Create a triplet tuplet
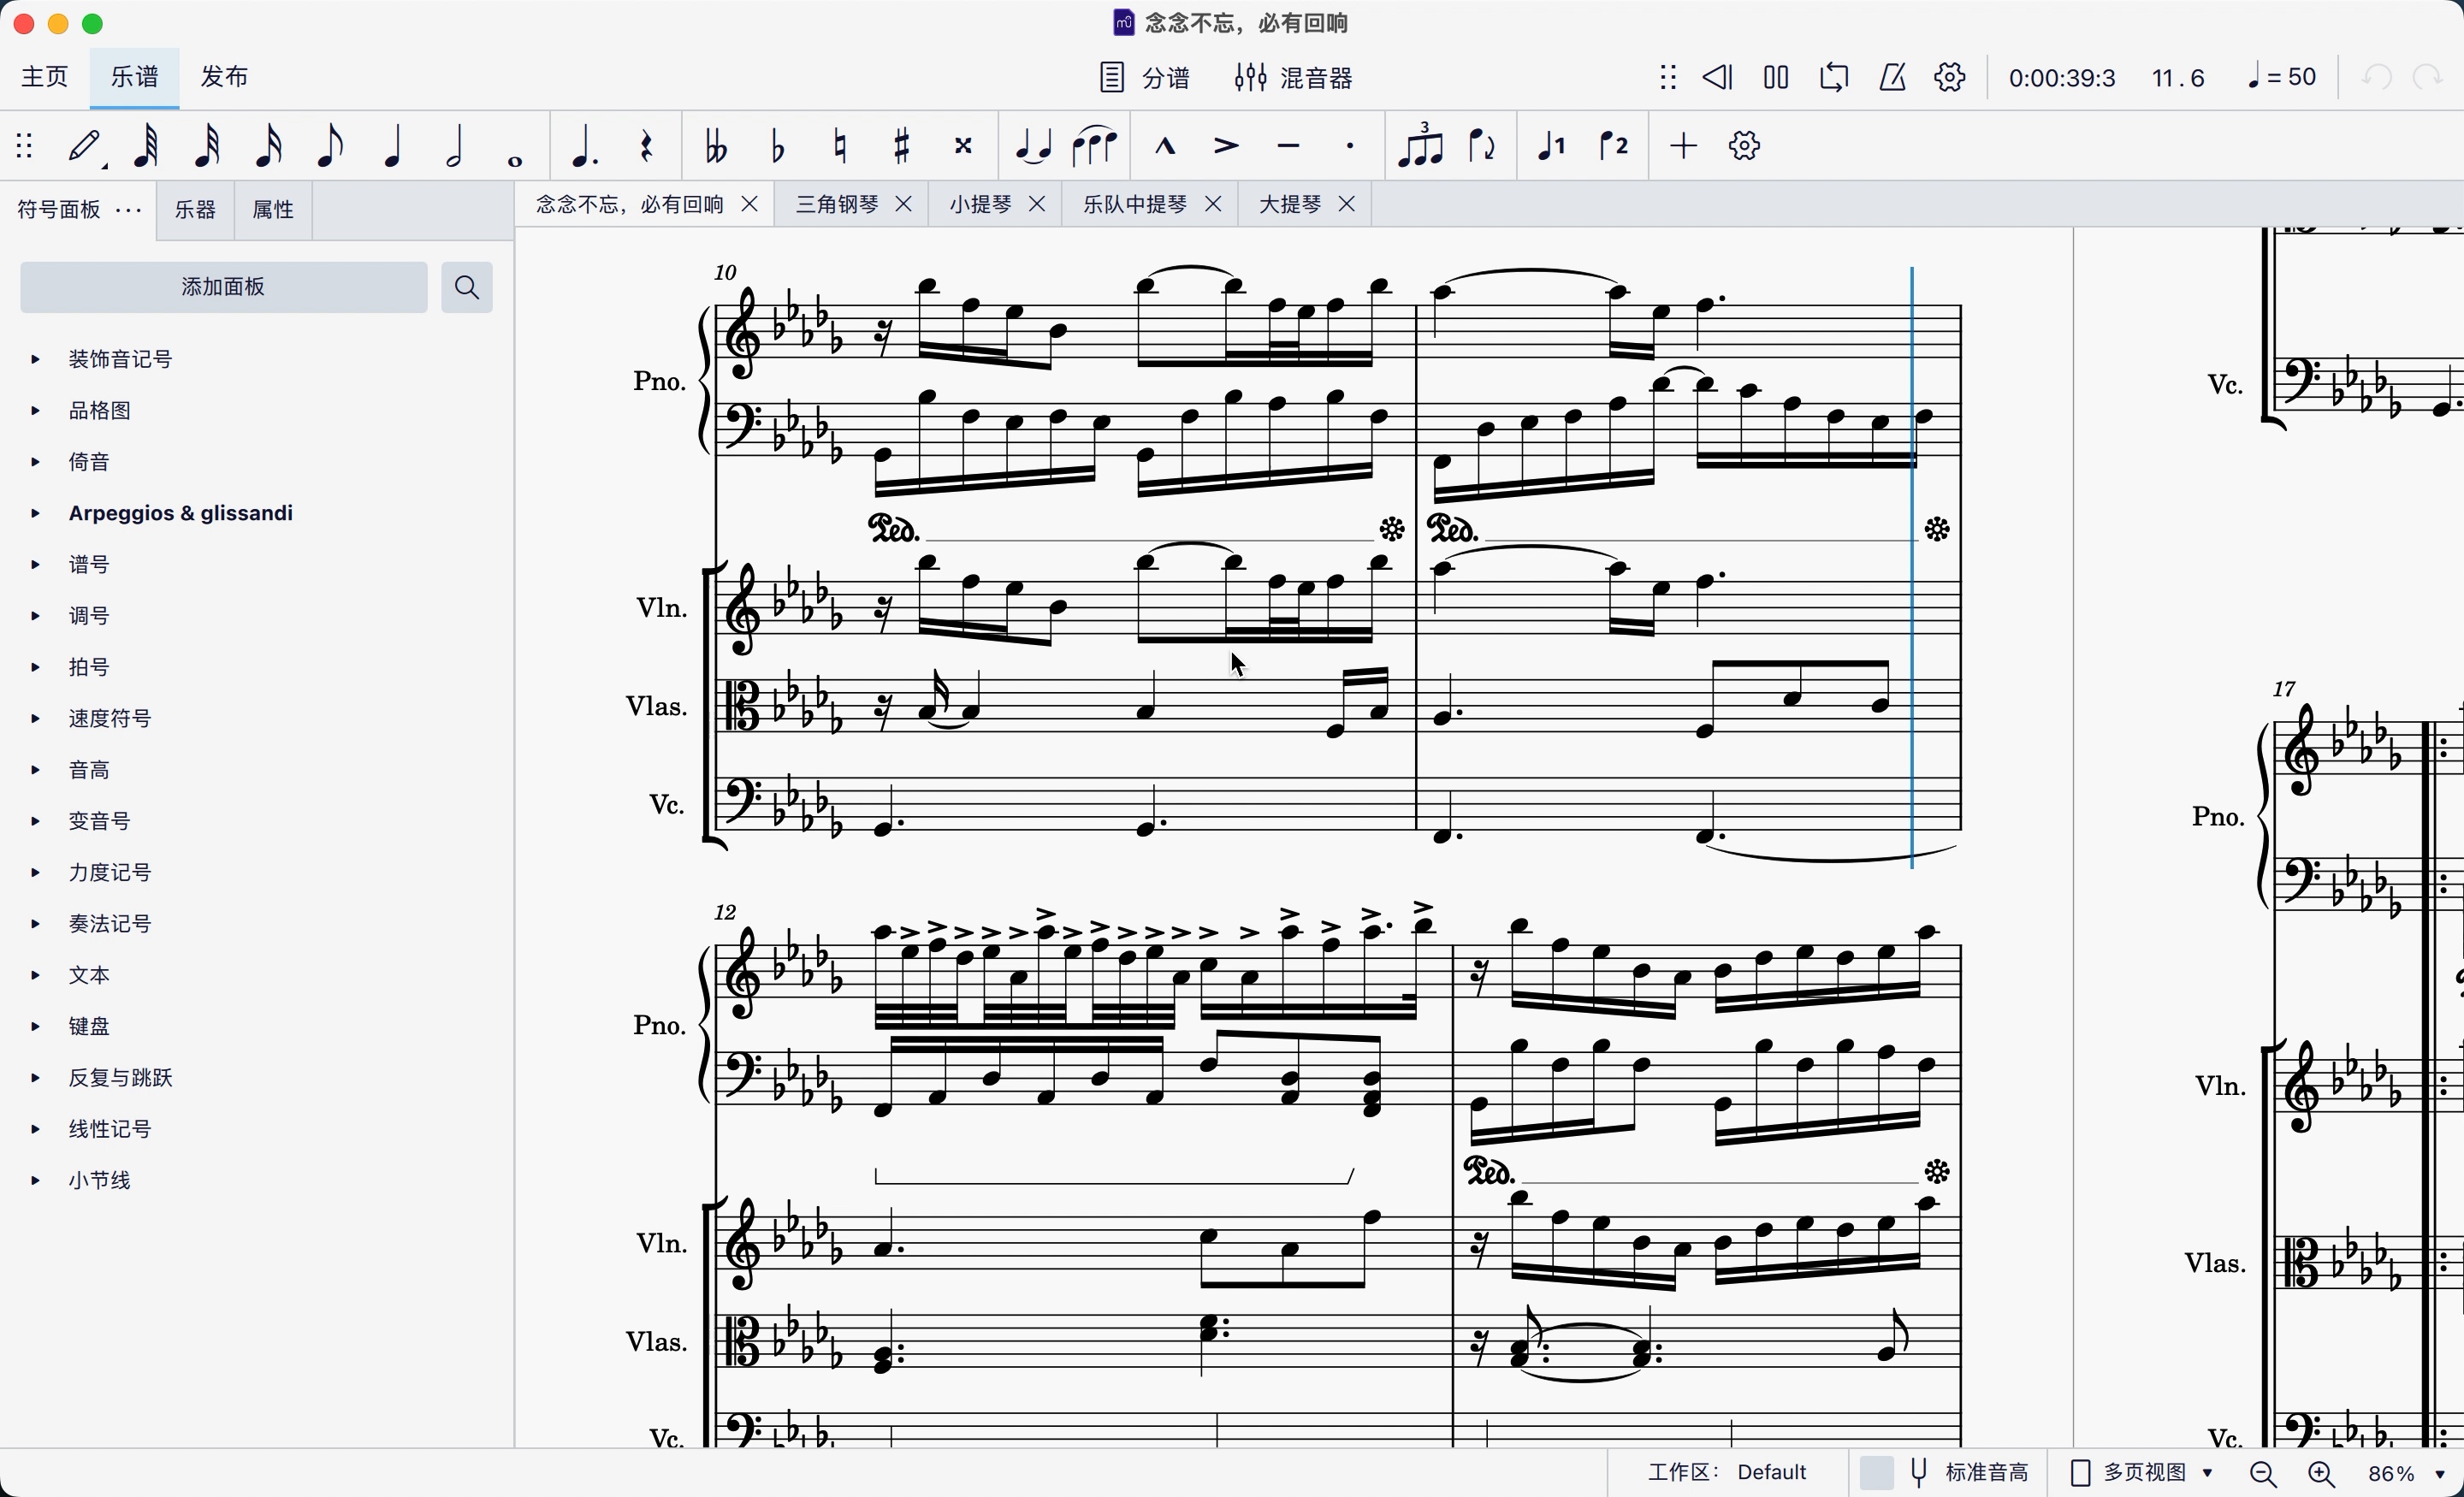 pyautogui.click(x=1420, y=146)
